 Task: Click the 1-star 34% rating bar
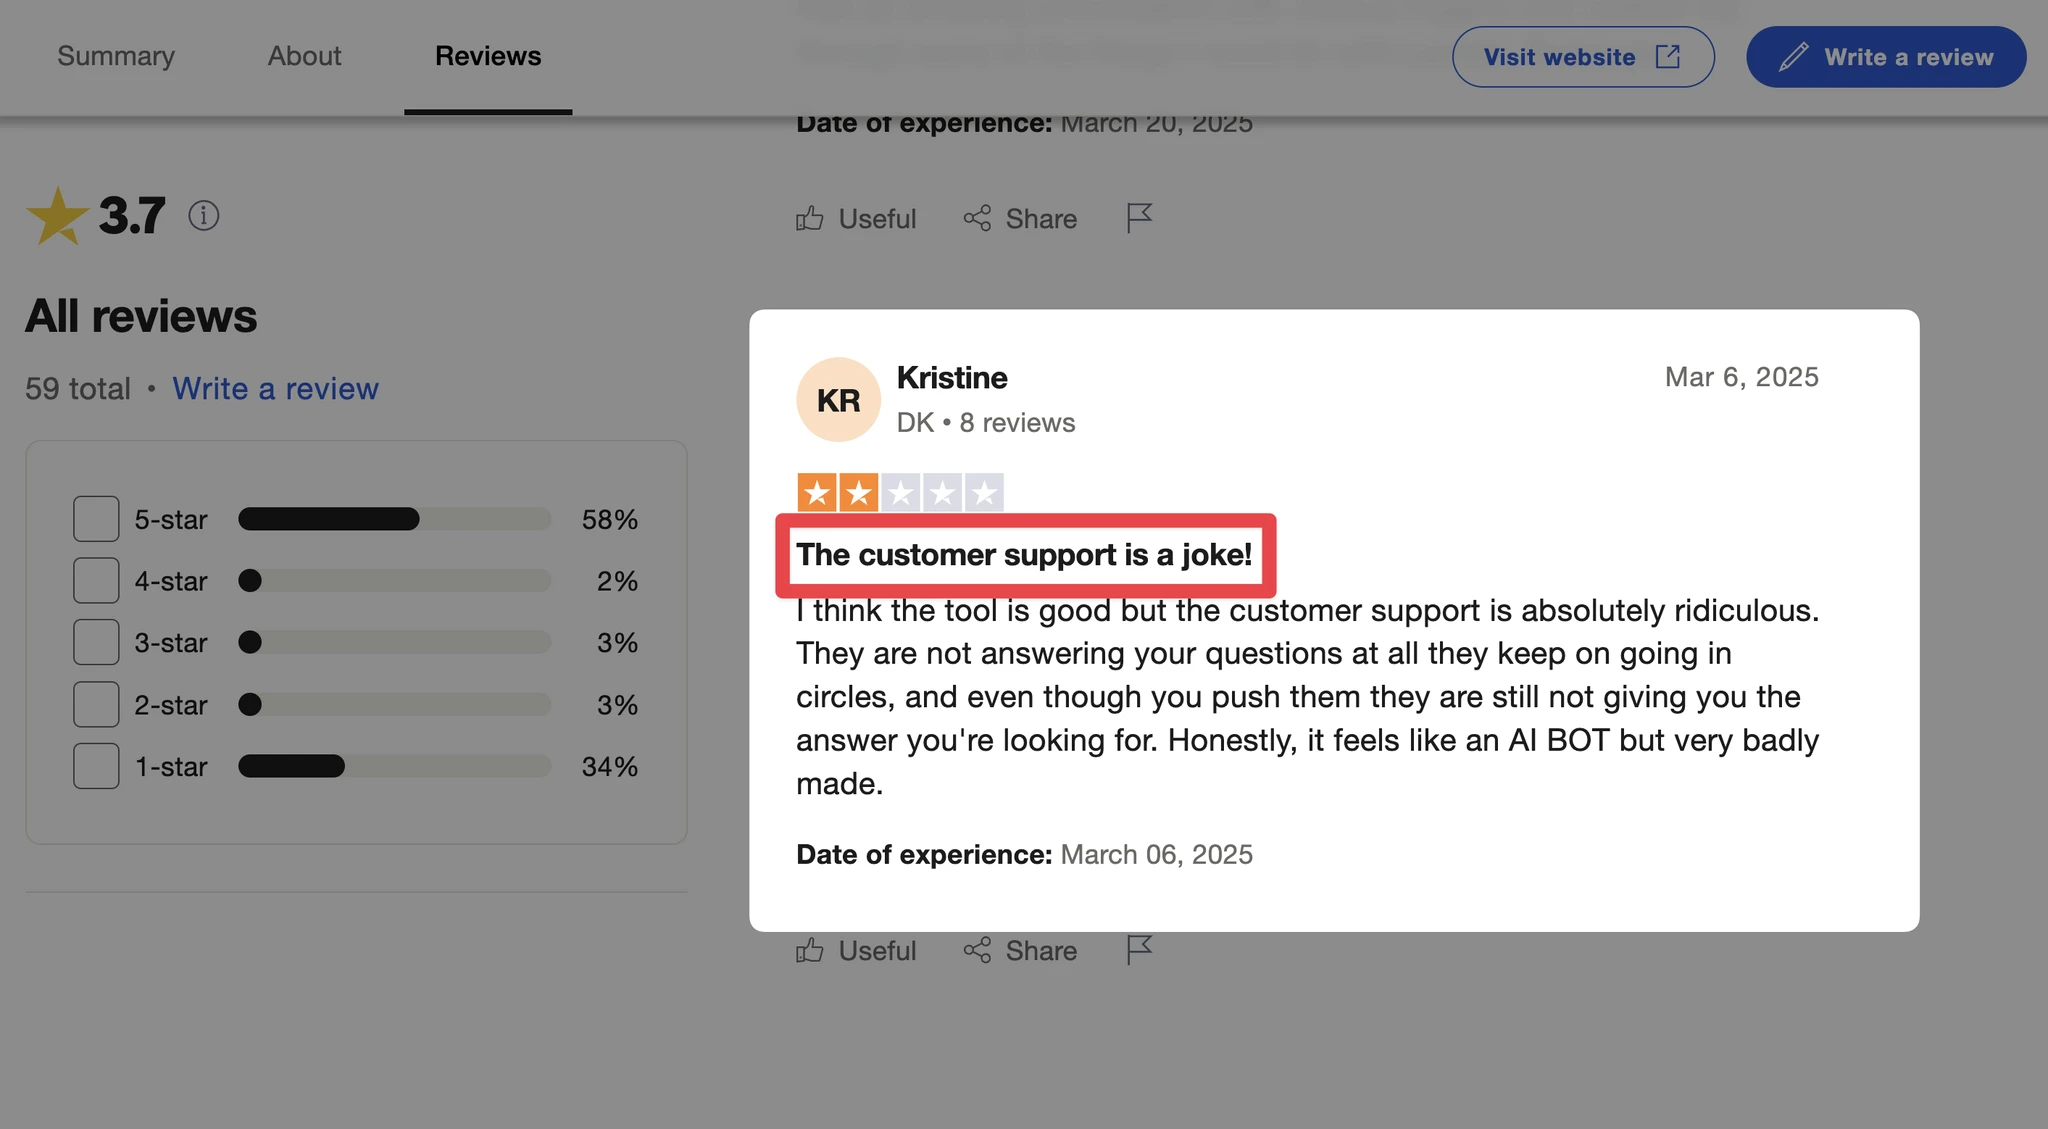pyautogui.click(x=394, y=767)
